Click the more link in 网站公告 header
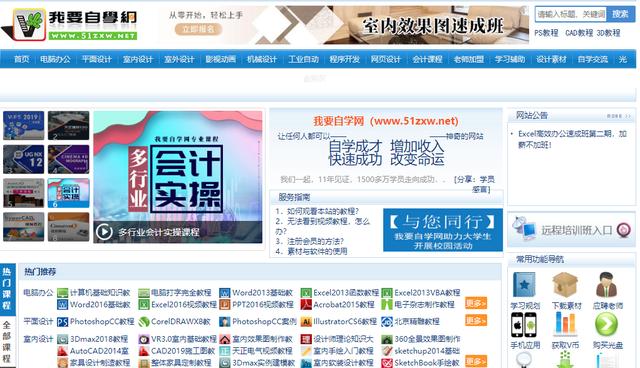This screenshot has width=640, height=368. pyautogui.click(x=618, y=116)
